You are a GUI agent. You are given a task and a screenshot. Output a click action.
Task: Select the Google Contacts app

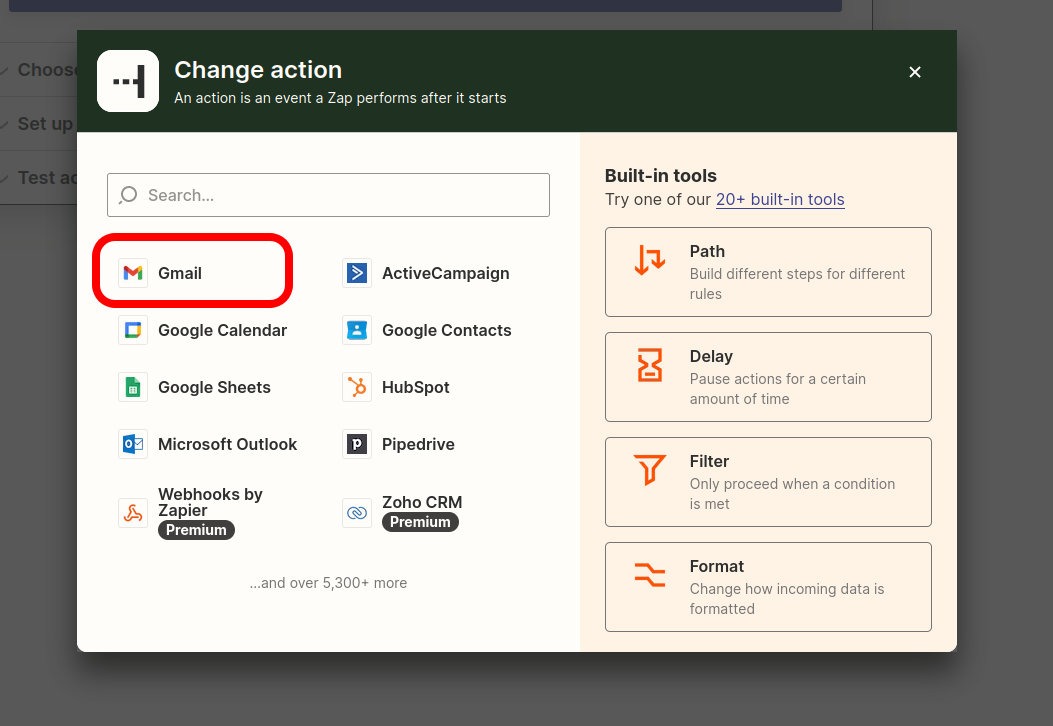coord(446,330)
